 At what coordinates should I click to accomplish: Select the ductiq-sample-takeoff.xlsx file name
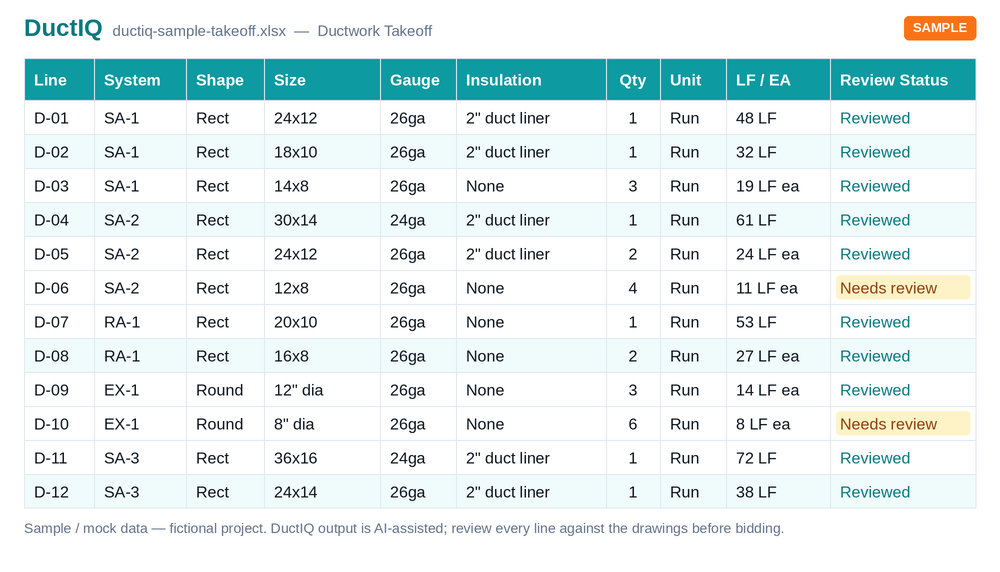click(199, 31)
